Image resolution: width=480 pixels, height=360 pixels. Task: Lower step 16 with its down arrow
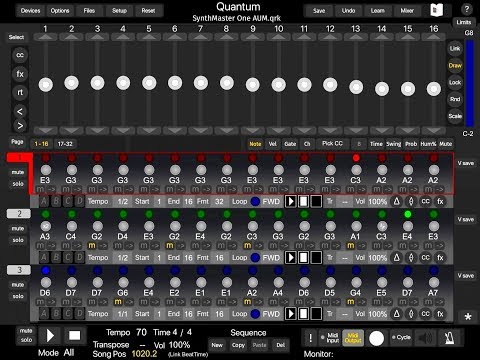(x=434, y=130)
